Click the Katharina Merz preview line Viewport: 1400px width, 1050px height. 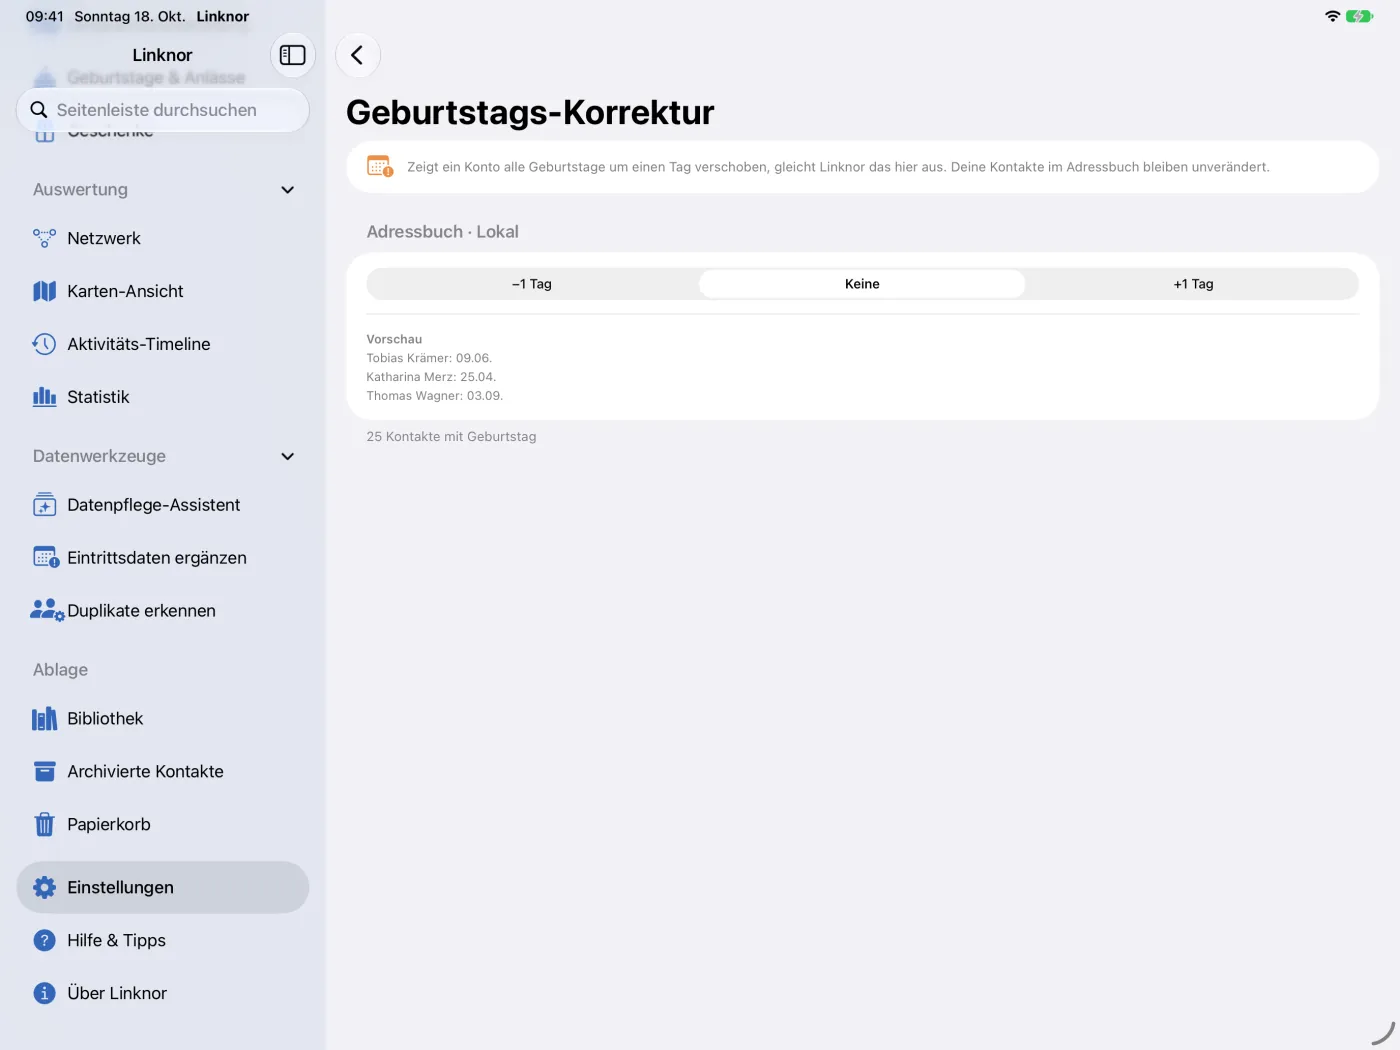click(x=431, y=377)
